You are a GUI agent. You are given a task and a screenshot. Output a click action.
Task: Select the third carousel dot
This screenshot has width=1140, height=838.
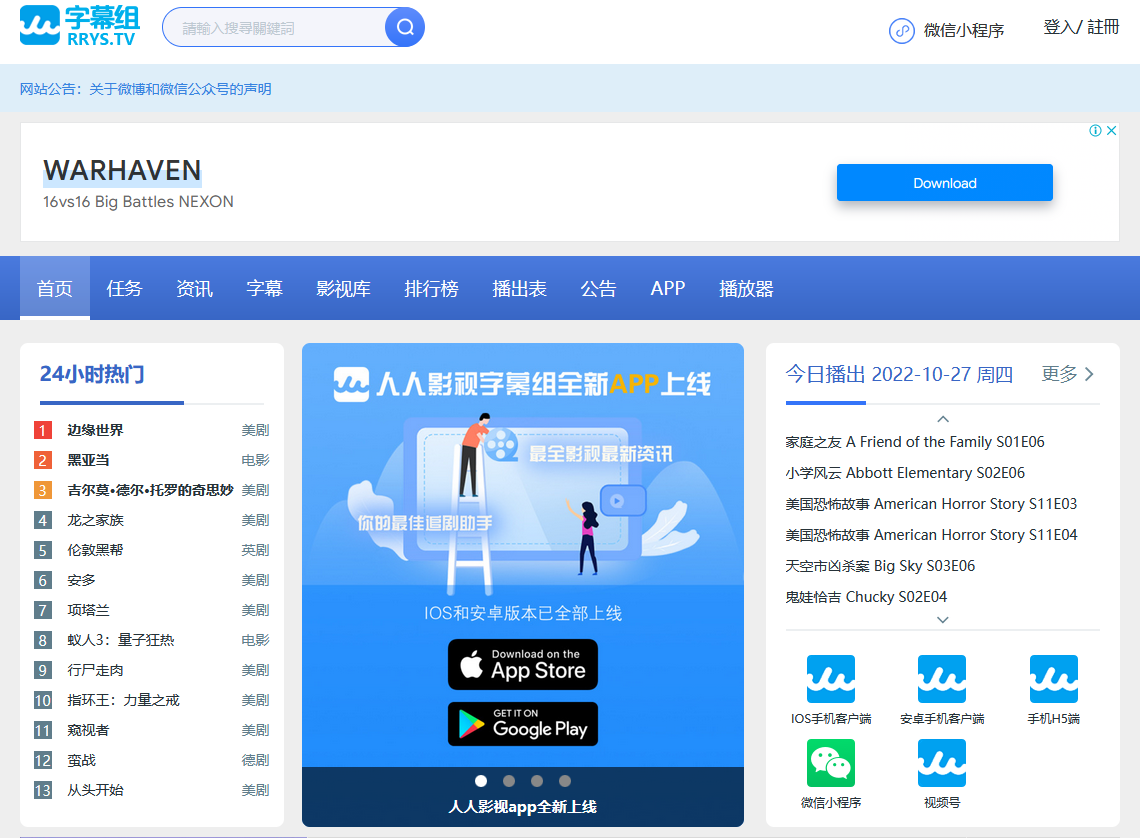pyautogui.click(x=537, y=781)
